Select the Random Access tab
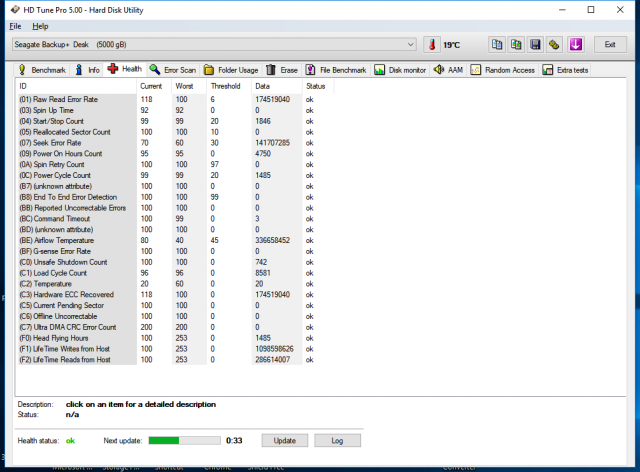640x472 pixels. click(x=504, y=70)
